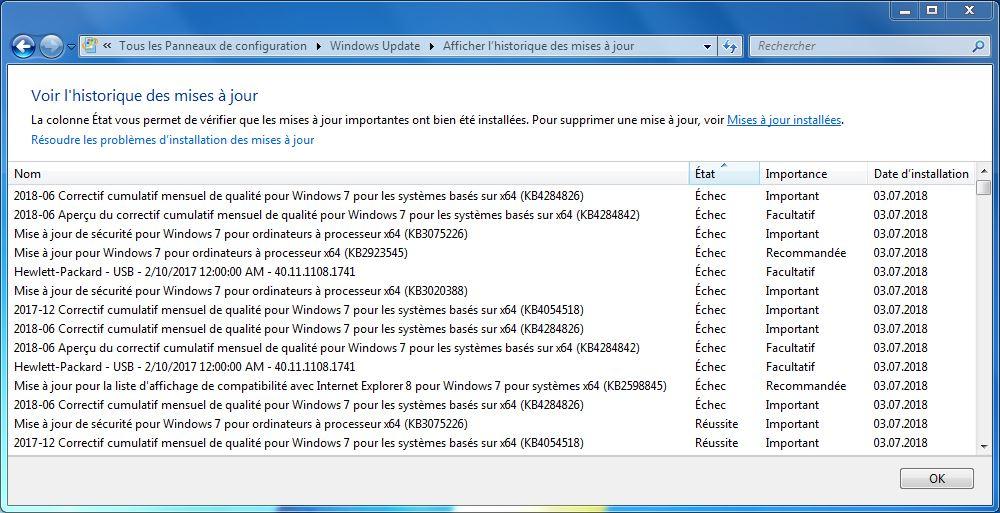Go back with the Back arrow button
The image size is (1000, 513).
tap(24, 46)
